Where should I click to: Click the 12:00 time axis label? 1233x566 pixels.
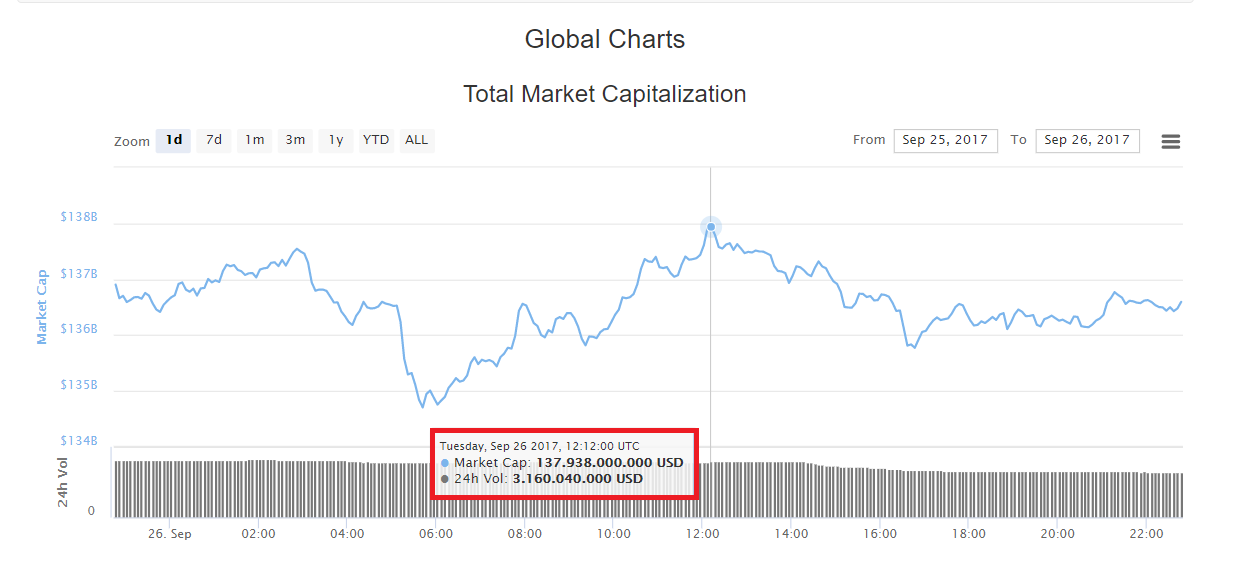(x=703, y=534)
